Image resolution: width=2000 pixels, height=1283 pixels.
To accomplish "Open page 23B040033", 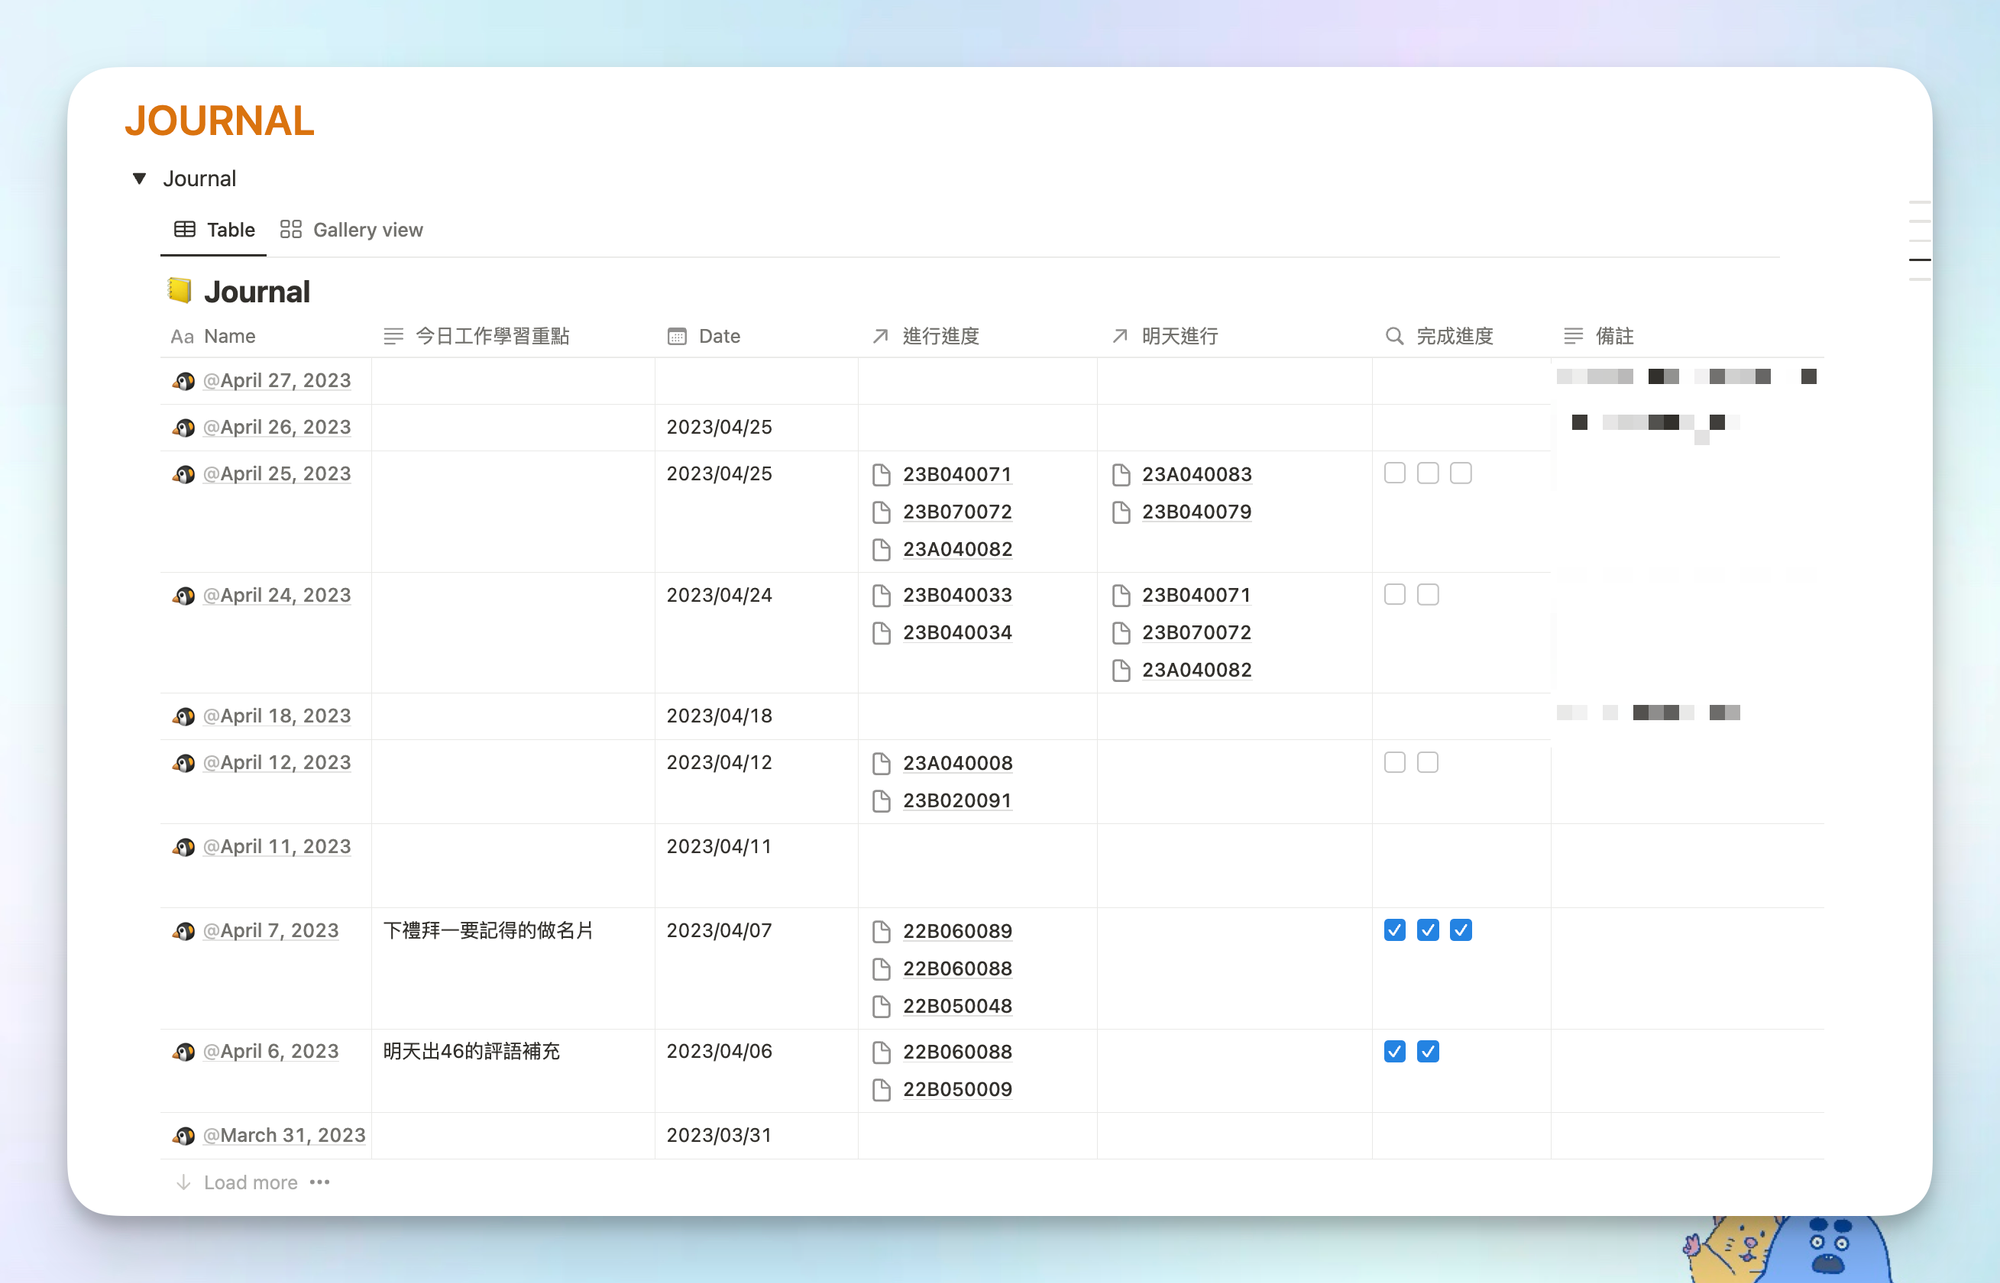I will [x=957, y=596].
